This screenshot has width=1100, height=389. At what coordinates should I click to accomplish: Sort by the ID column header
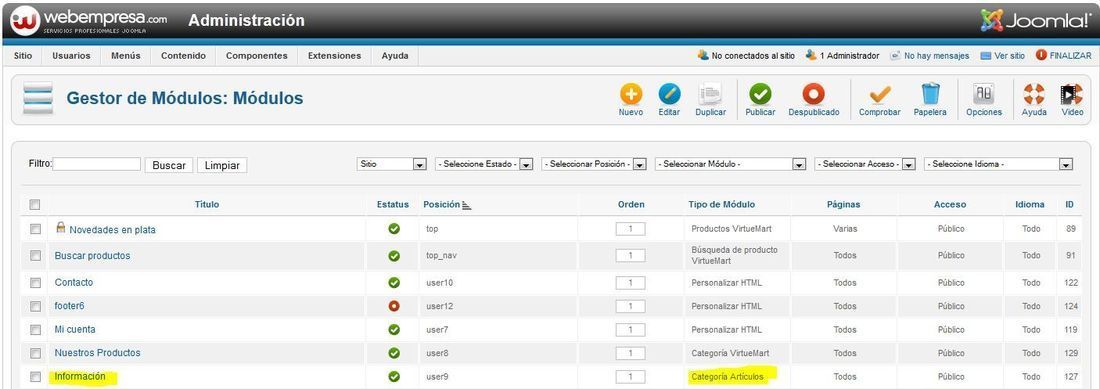(1069, 205)
